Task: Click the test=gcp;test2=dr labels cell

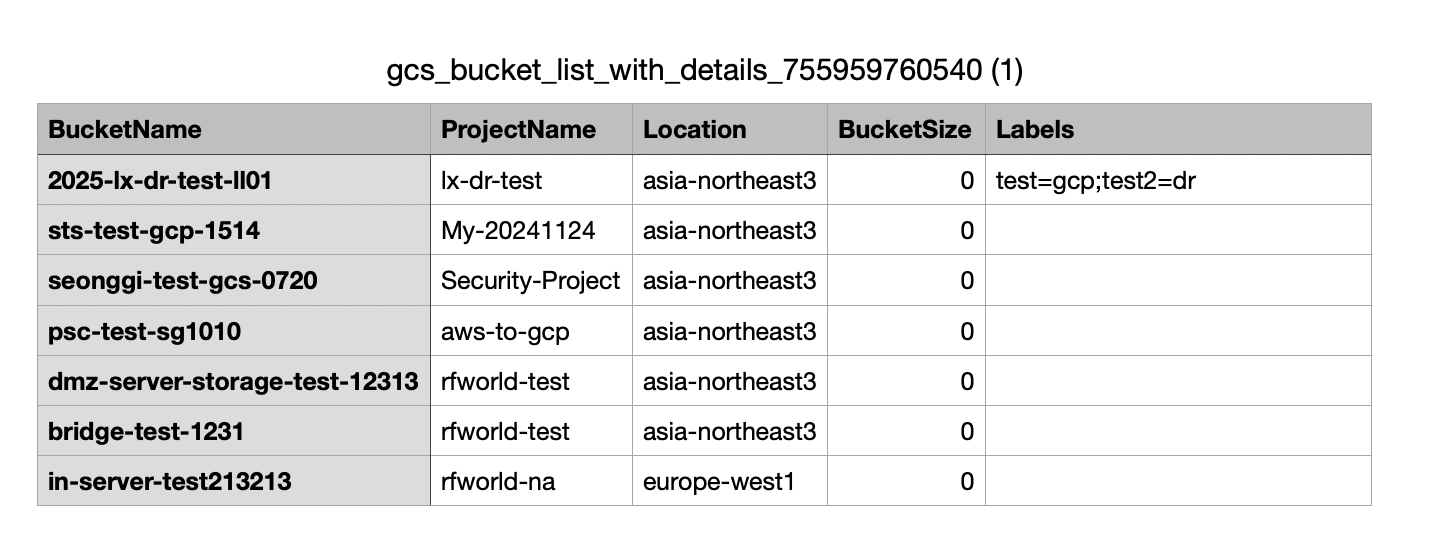Action: (x=1178, y=180)
